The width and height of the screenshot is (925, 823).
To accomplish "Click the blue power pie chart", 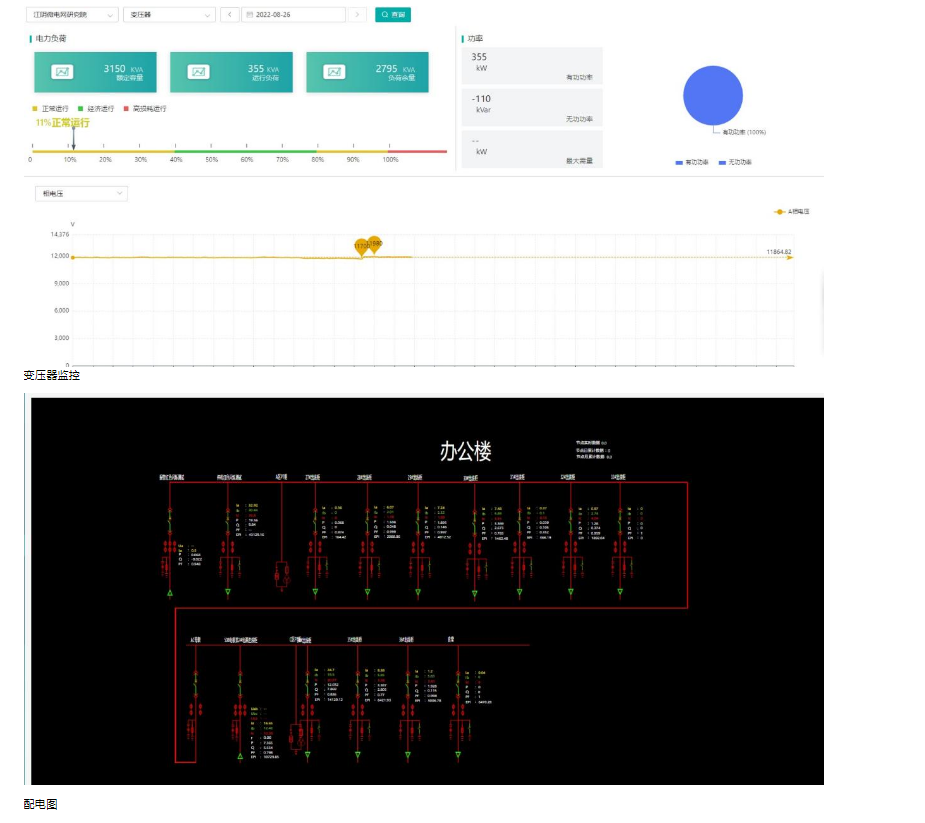I will tap(713, 96).
